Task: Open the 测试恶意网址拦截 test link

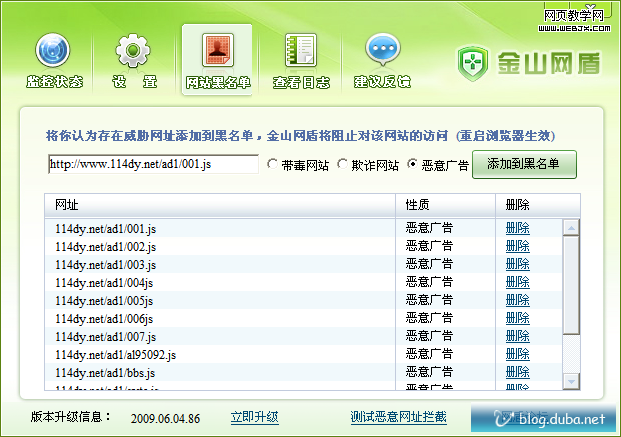Action: [x=398, y=416]
